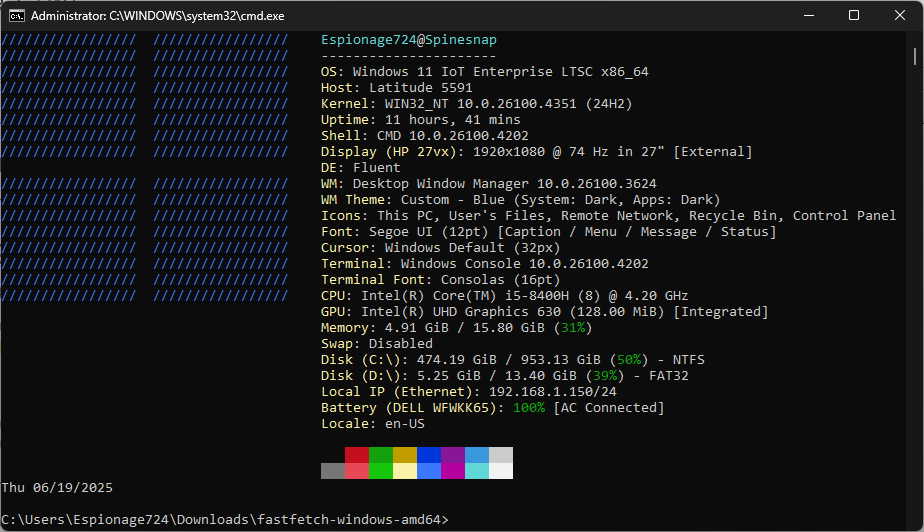This screenshot has width=924, height=532.
Task: Click the turquoise swatch in bottom row
Action: click(x=477, y=471)
